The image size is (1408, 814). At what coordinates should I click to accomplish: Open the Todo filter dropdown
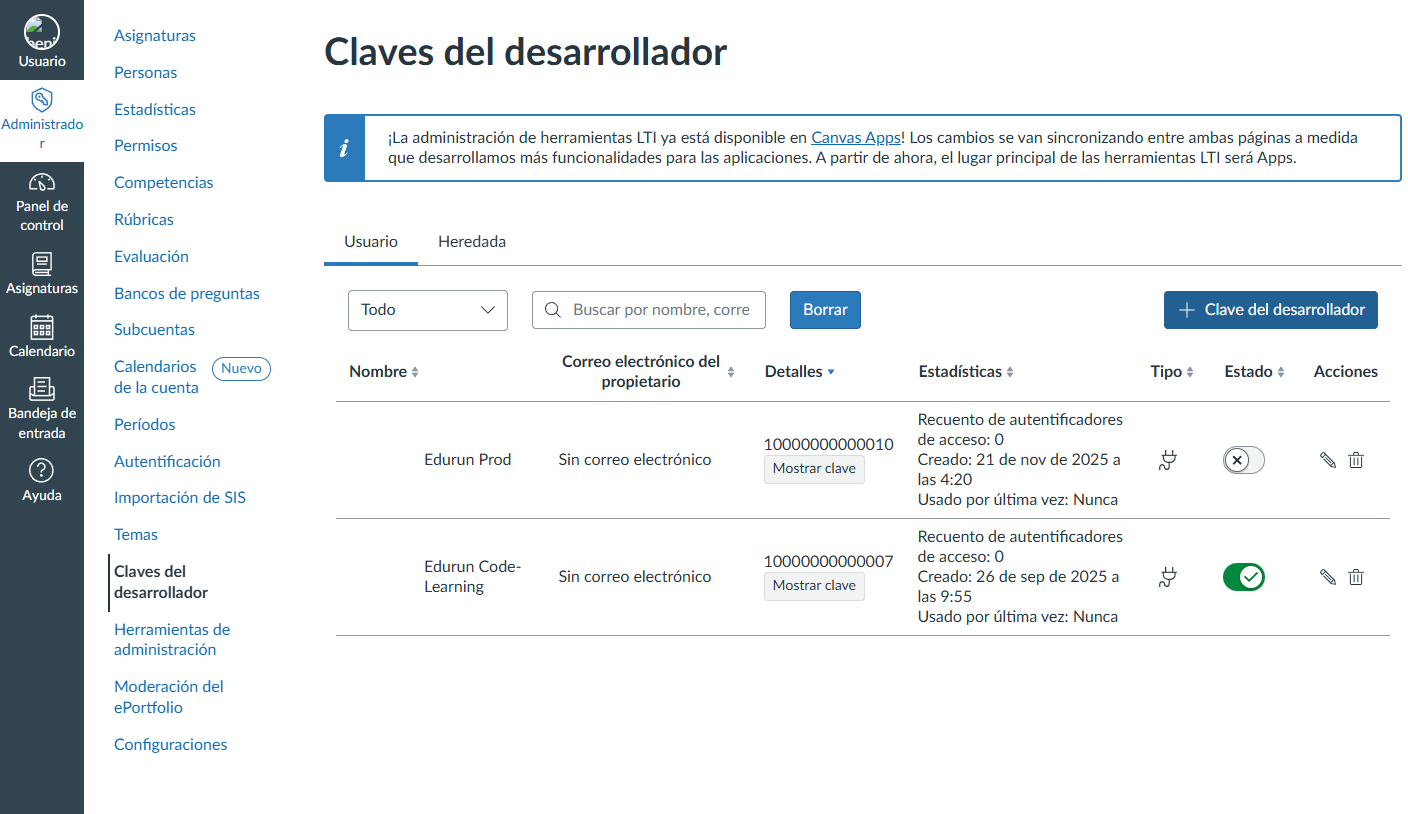427,310
